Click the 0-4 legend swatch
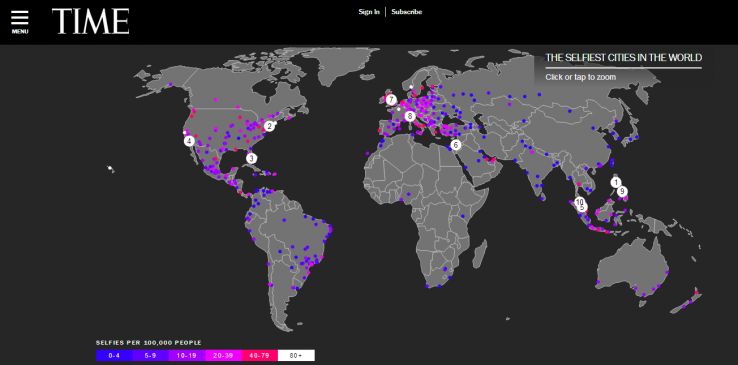 point(114,356)
